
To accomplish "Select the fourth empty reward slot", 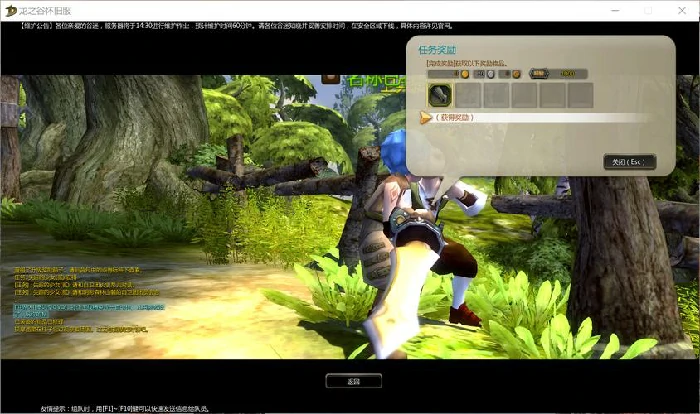I will click(524, 95).
